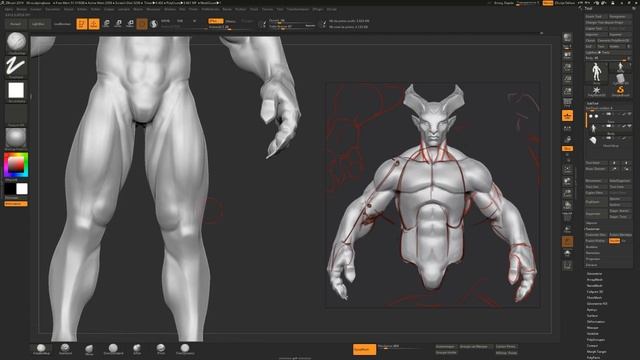Expand the Masking subpalette
This screenshot has width=640, height=360.
[x=593, y=328]
